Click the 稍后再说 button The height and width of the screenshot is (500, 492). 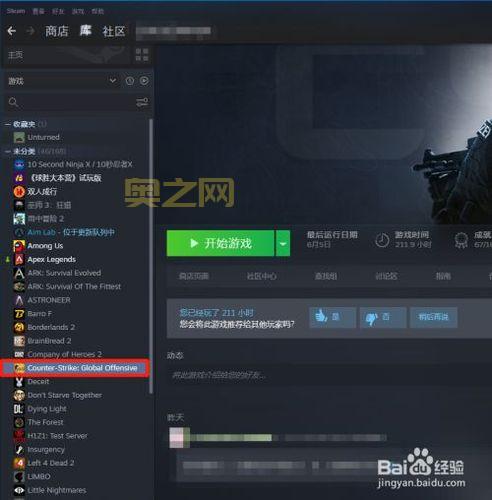click(x=433, y=317)
